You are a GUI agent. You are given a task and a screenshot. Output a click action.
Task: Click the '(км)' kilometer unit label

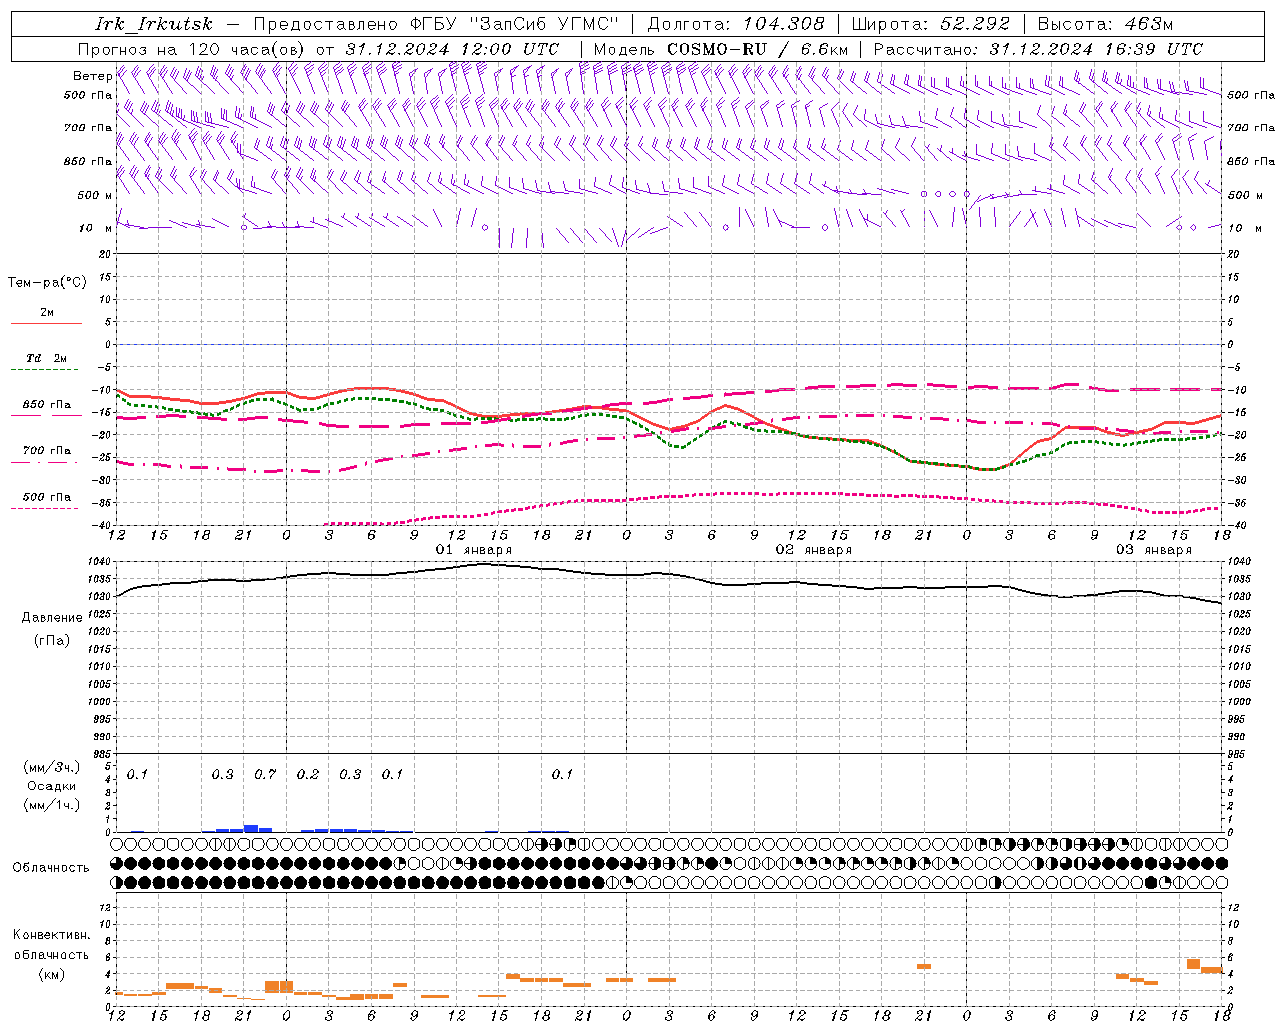pyautogui.click(x=51, y=974)
